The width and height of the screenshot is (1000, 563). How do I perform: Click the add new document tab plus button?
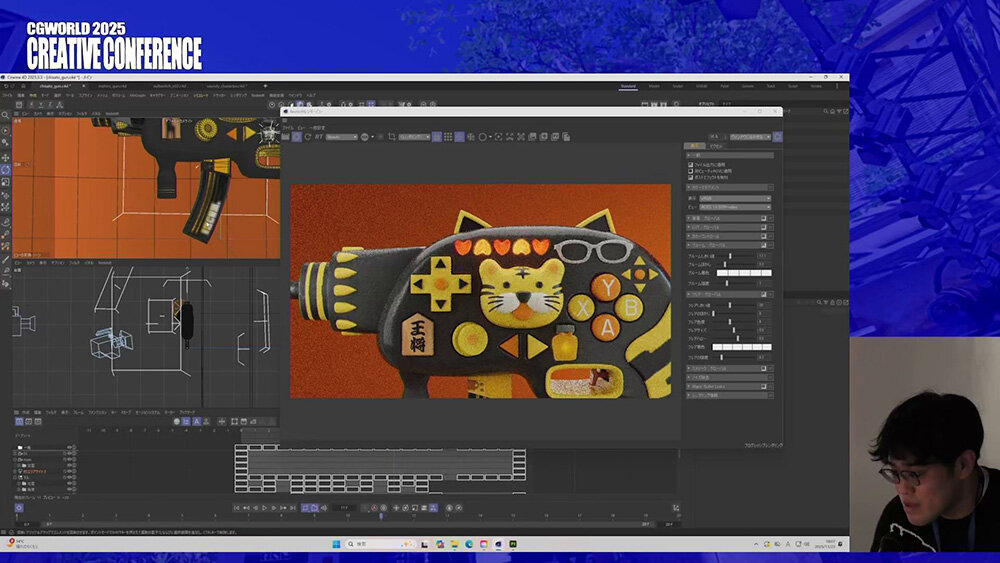click(x=265, y=87)
